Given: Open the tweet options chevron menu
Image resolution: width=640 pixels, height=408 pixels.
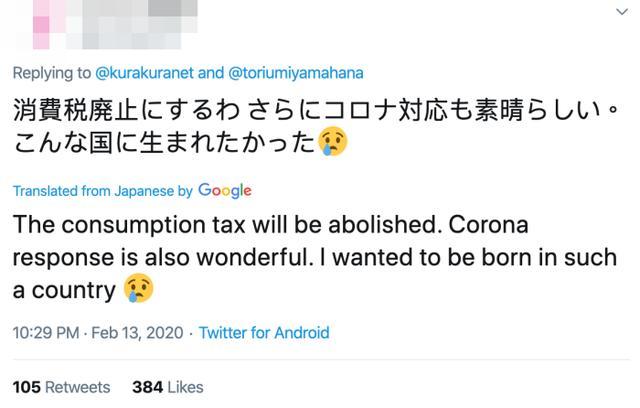Looking at the screenshot, I should [x=619, y=12].
